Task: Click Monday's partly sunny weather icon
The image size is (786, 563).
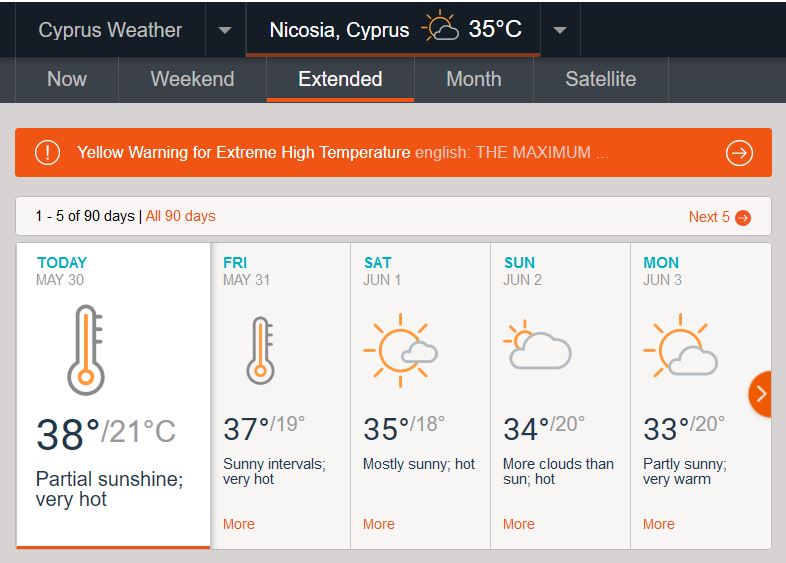Action: click(x=680, y=347)
